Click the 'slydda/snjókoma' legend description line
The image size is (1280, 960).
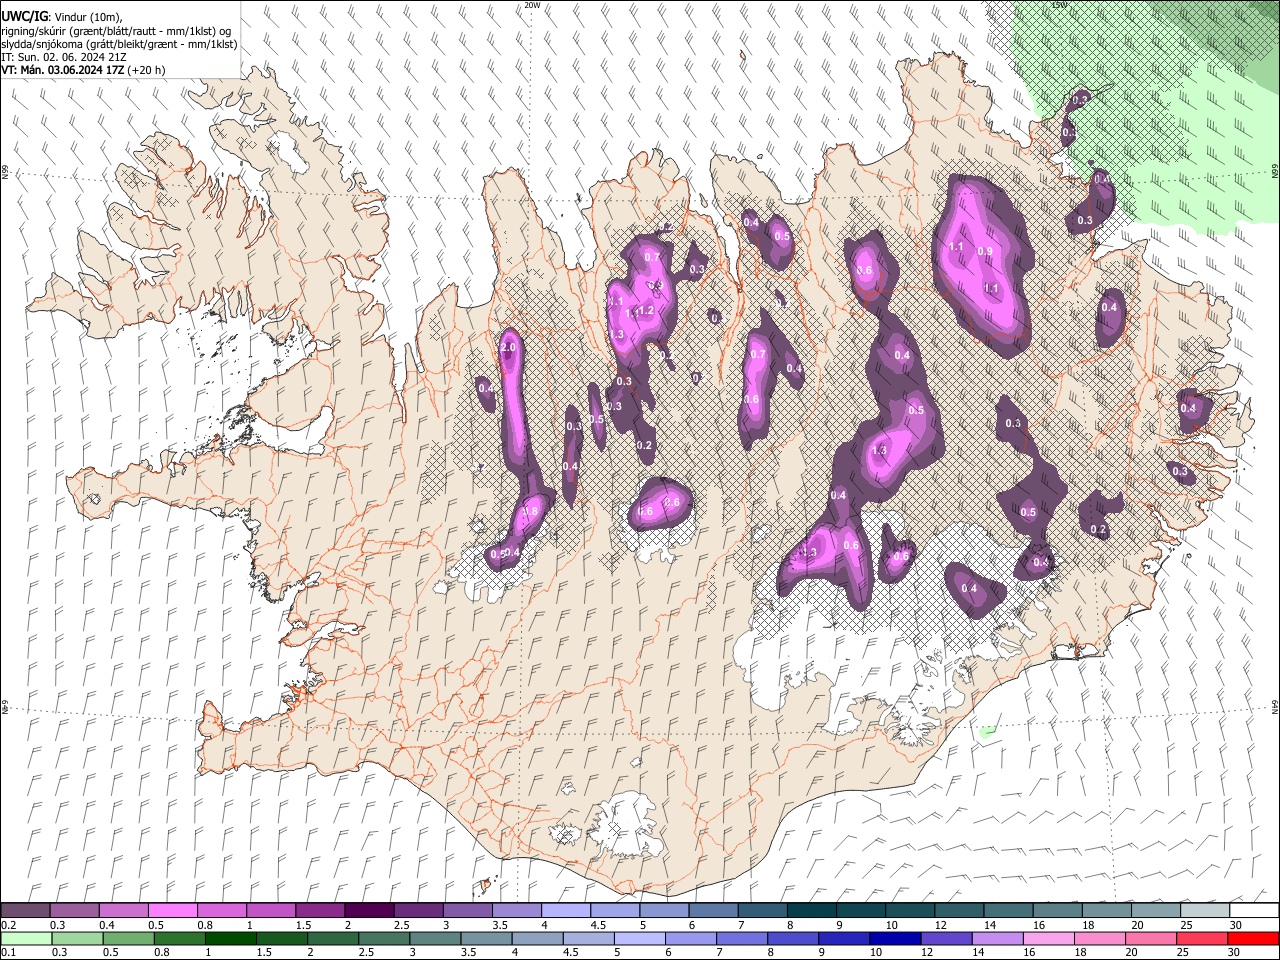pyautogui.click(x=119, y=44)
